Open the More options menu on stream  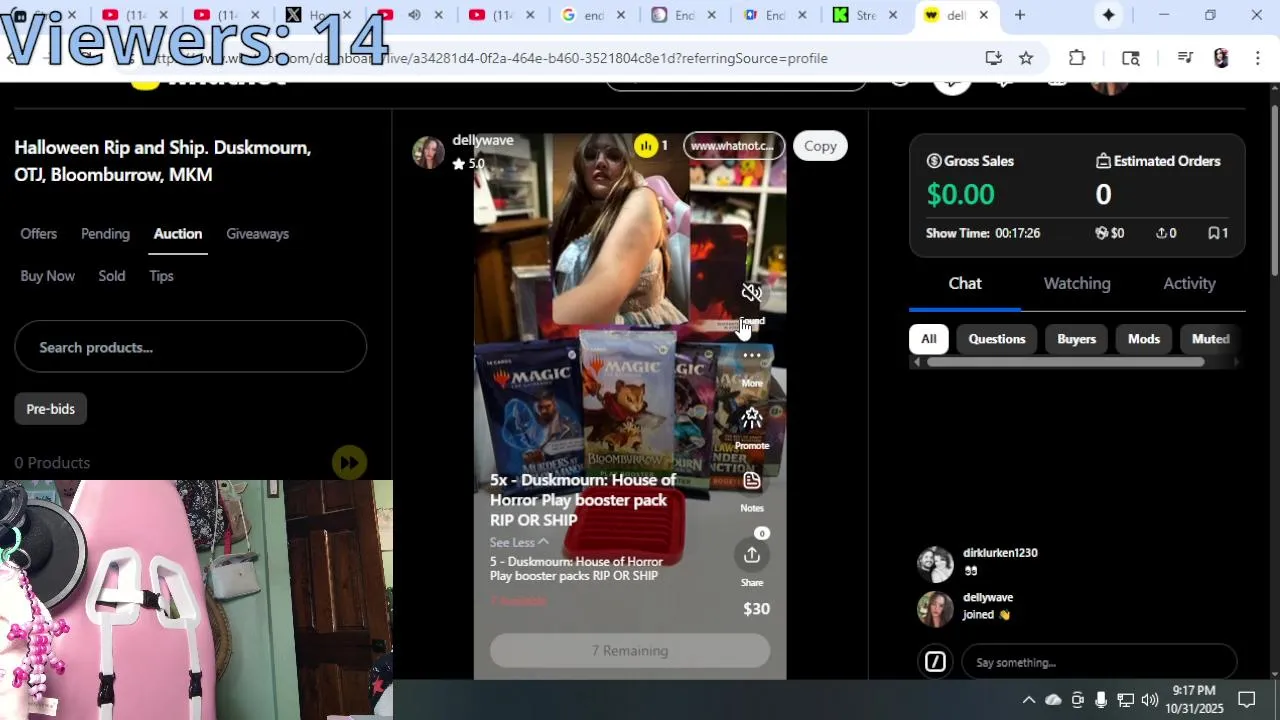752,356
